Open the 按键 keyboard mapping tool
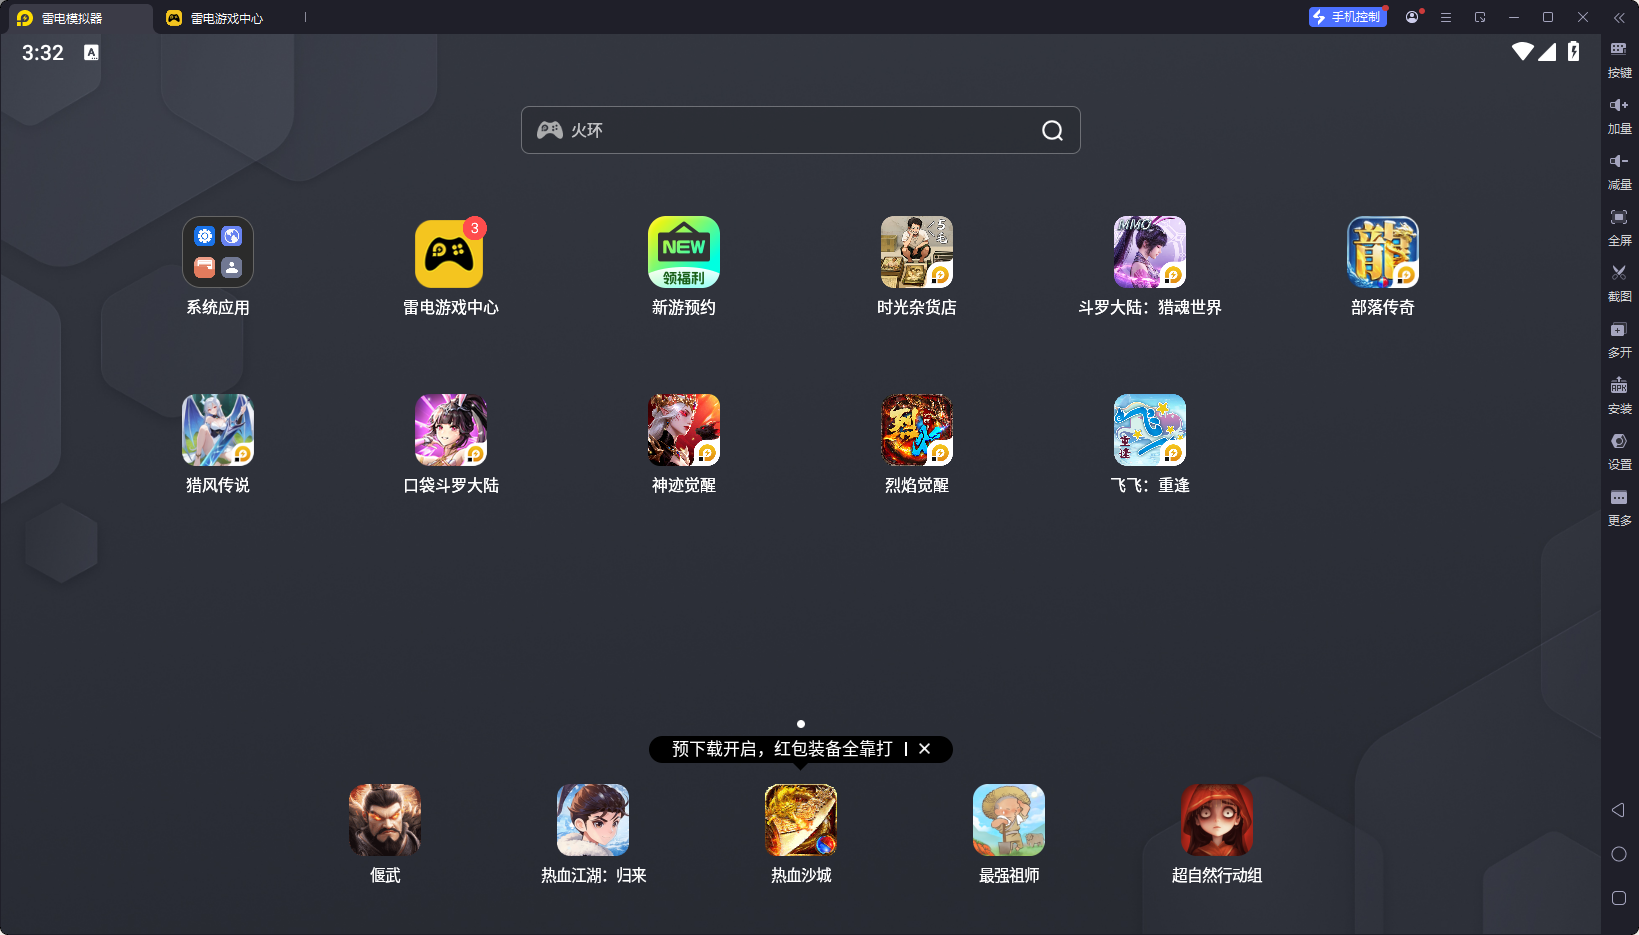 coord(1619,59)
